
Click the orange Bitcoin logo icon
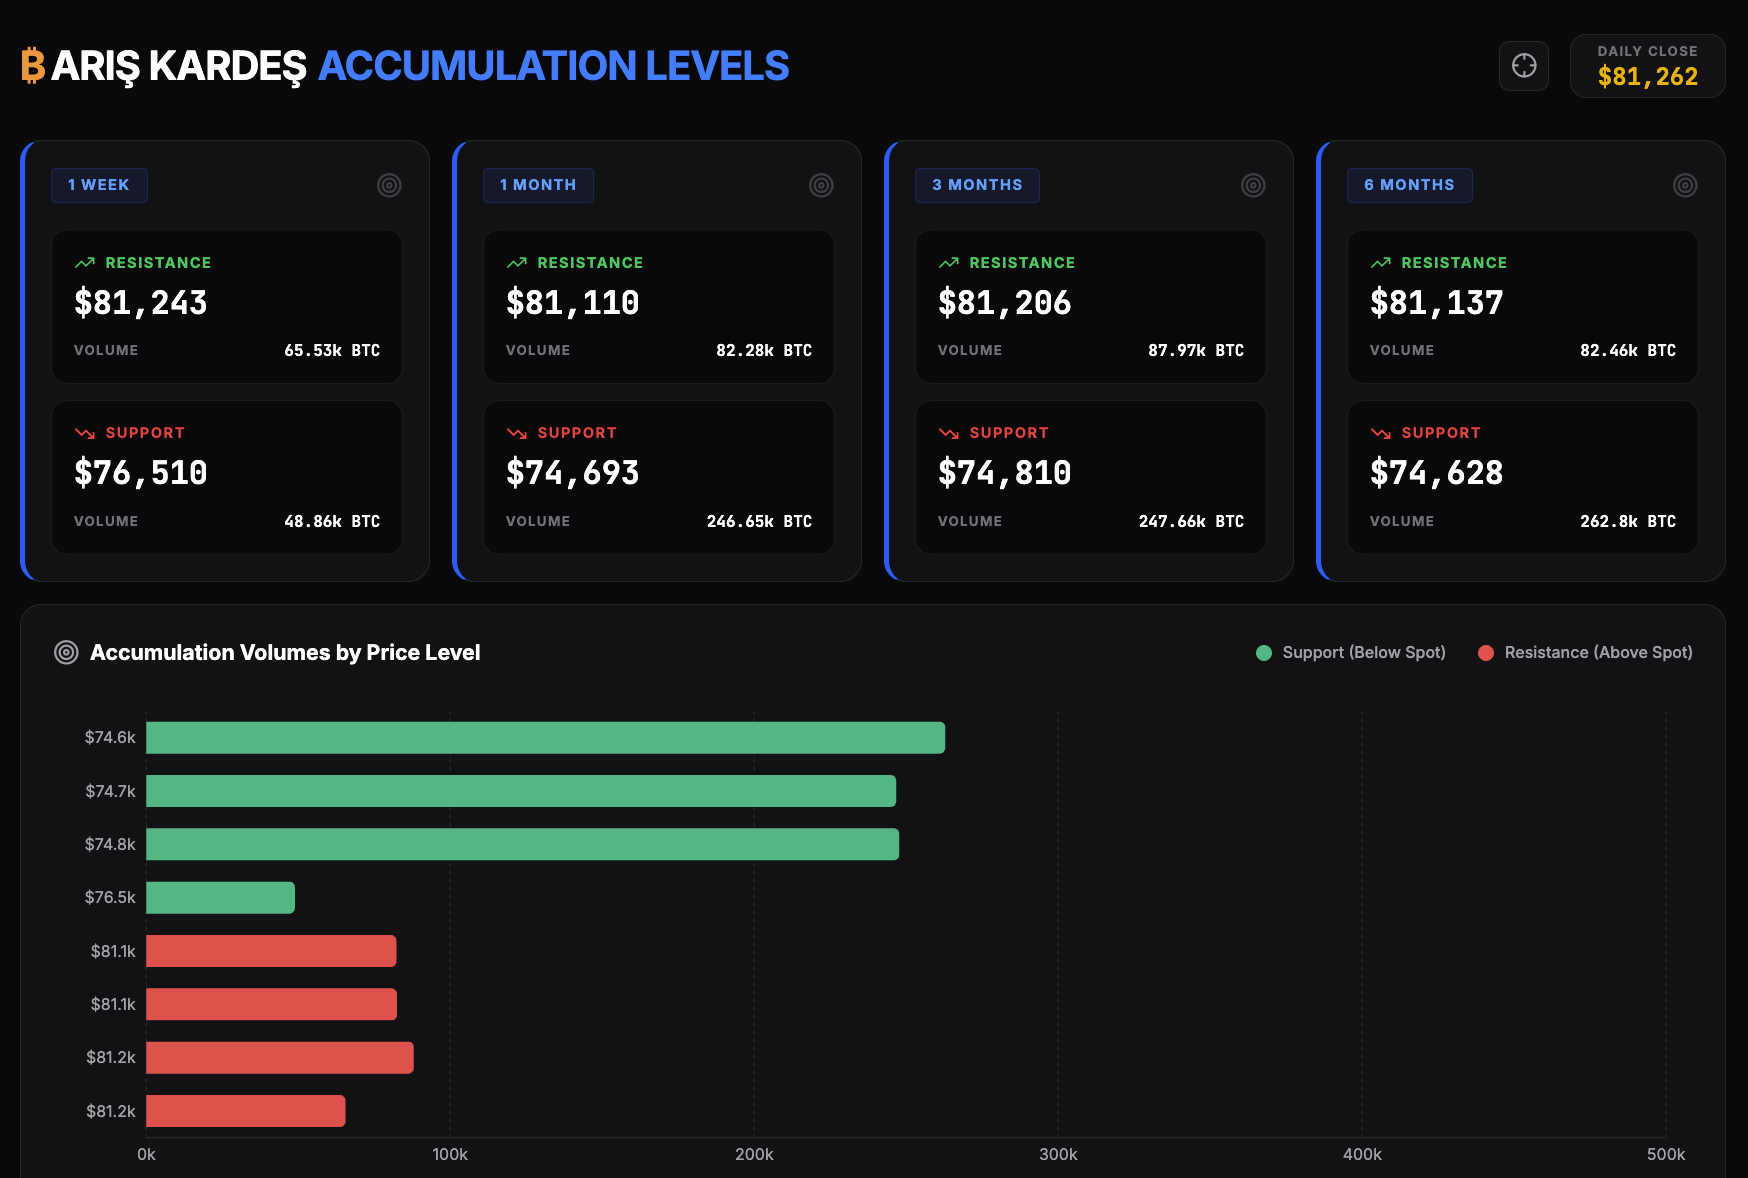pyautogui.click(x=33, y=66)
